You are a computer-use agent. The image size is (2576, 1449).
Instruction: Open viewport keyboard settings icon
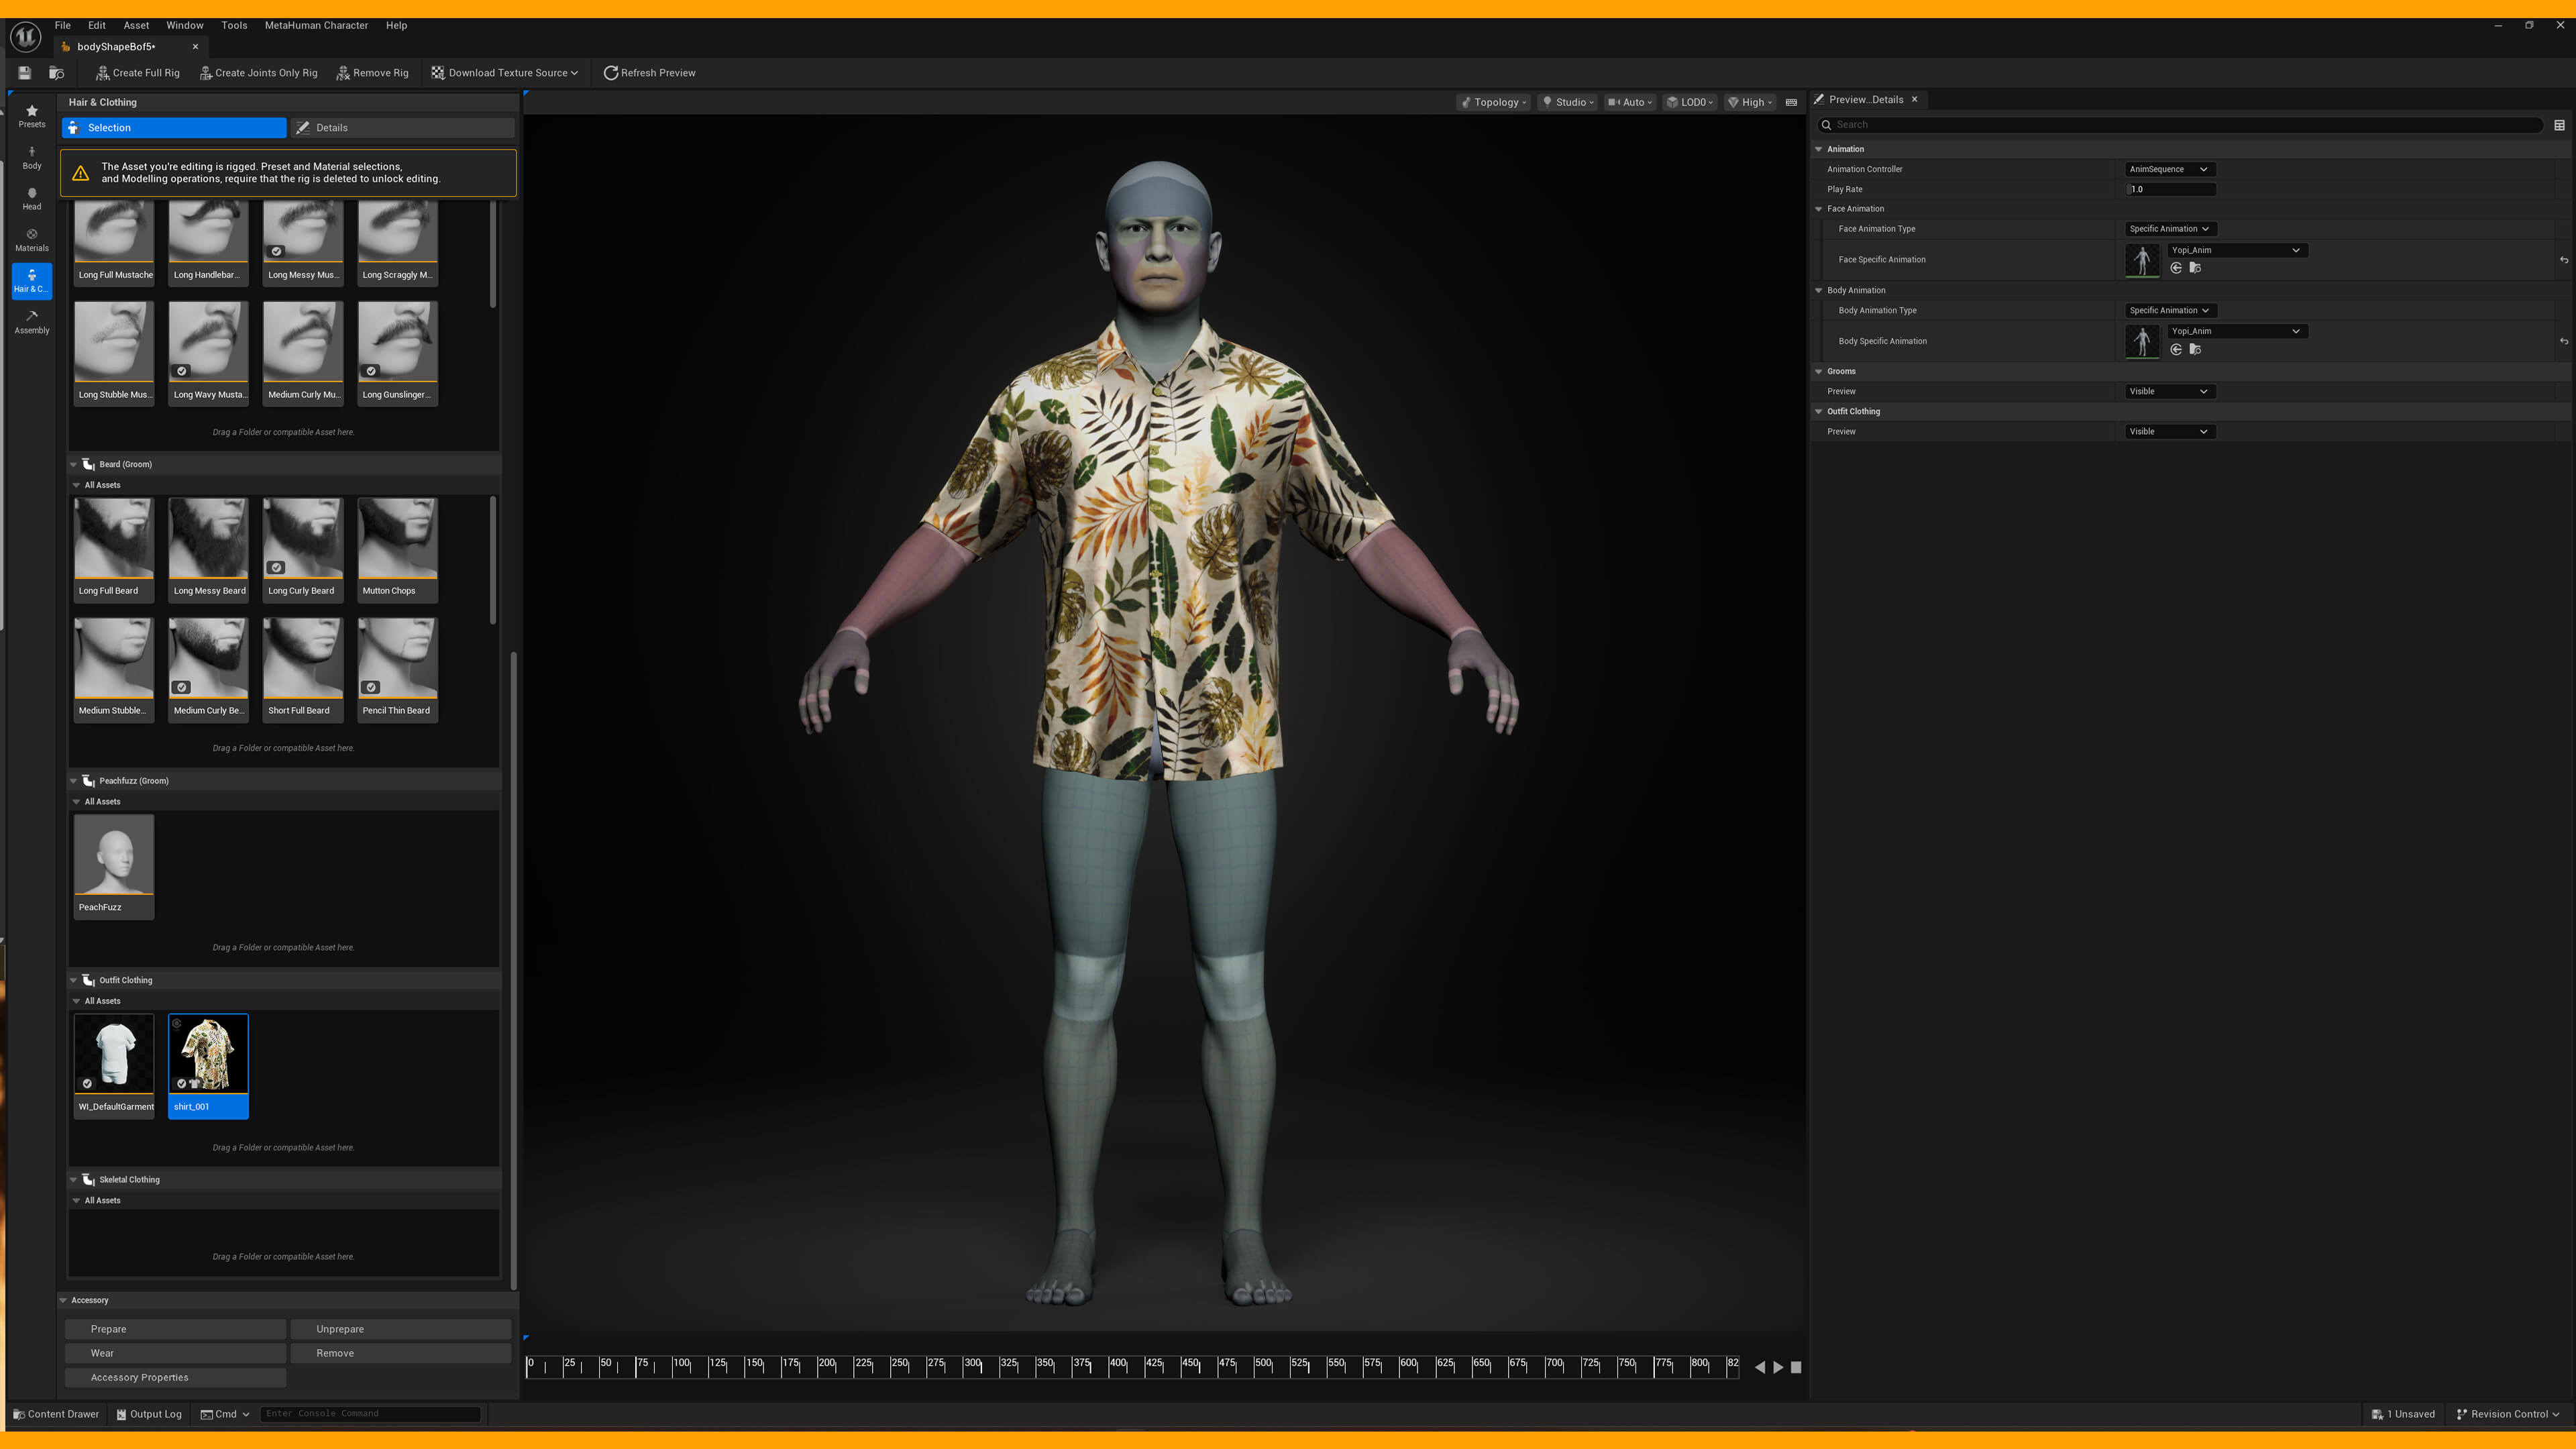pos(1791,102)
